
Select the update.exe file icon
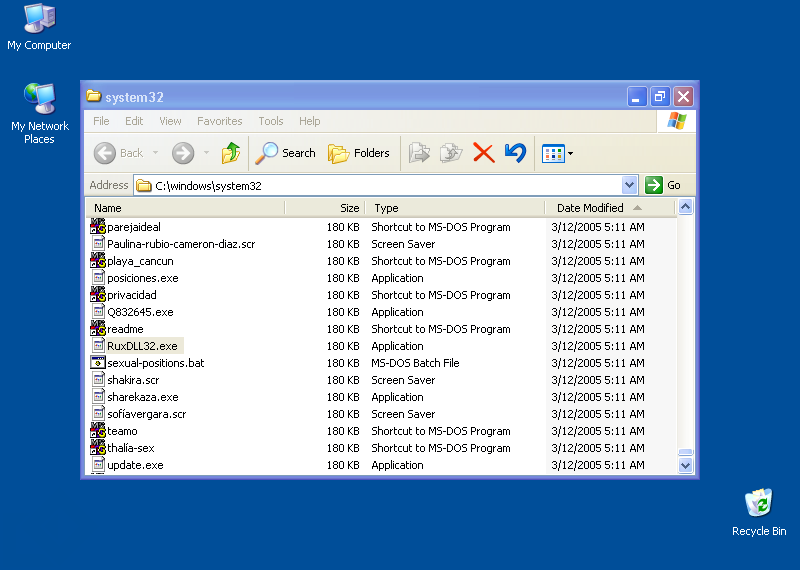click(98, 464)
